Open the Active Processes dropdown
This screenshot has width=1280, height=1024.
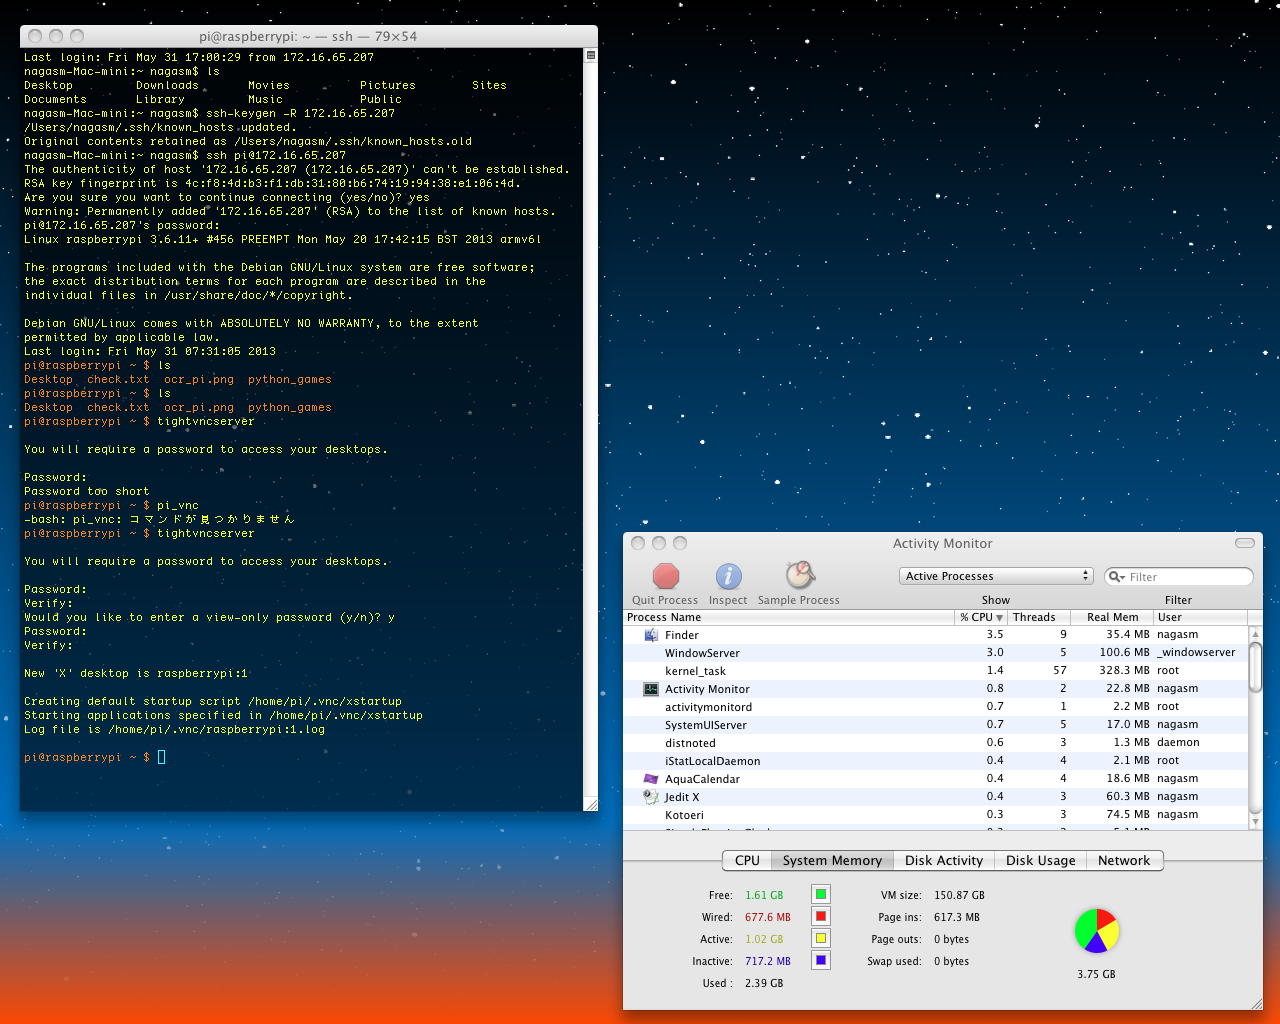996,576
